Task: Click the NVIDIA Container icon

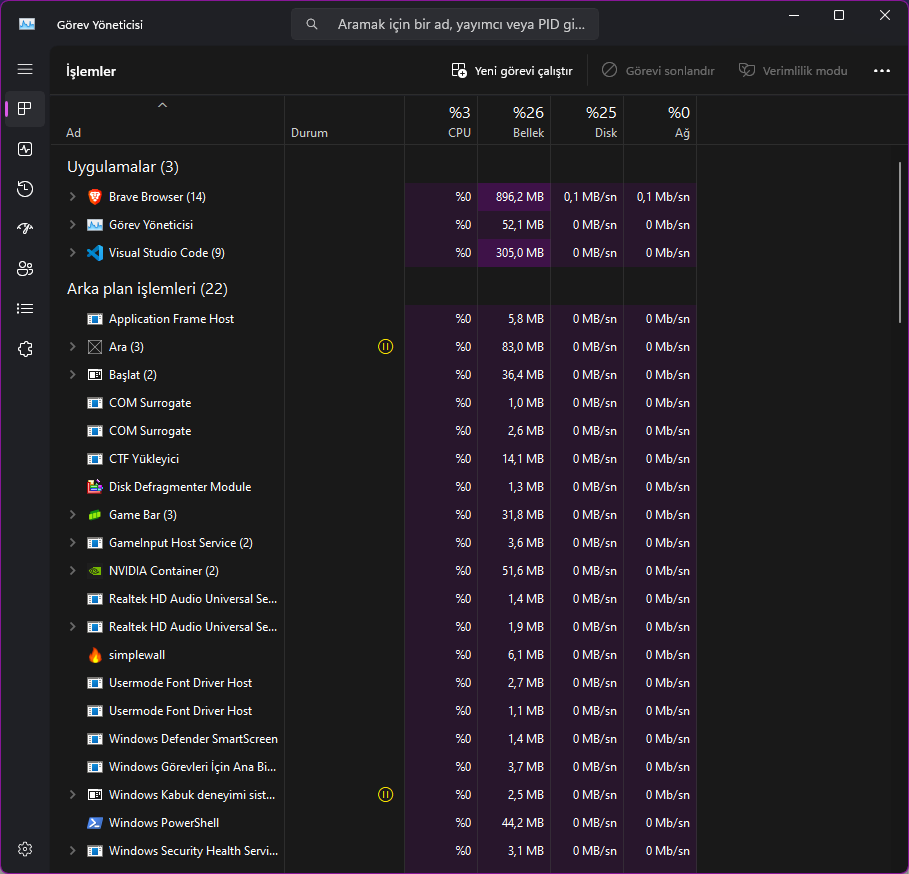Action: click(x=94, y=571)
